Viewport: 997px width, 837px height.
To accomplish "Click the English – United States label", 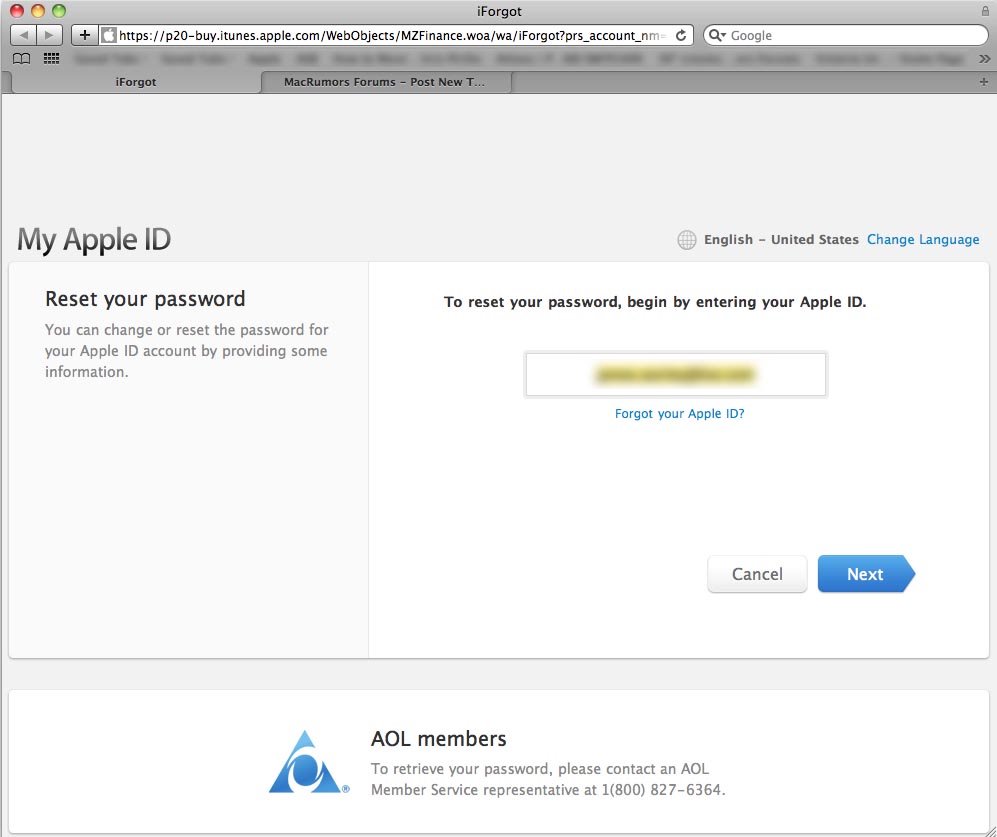I will 781,240.
